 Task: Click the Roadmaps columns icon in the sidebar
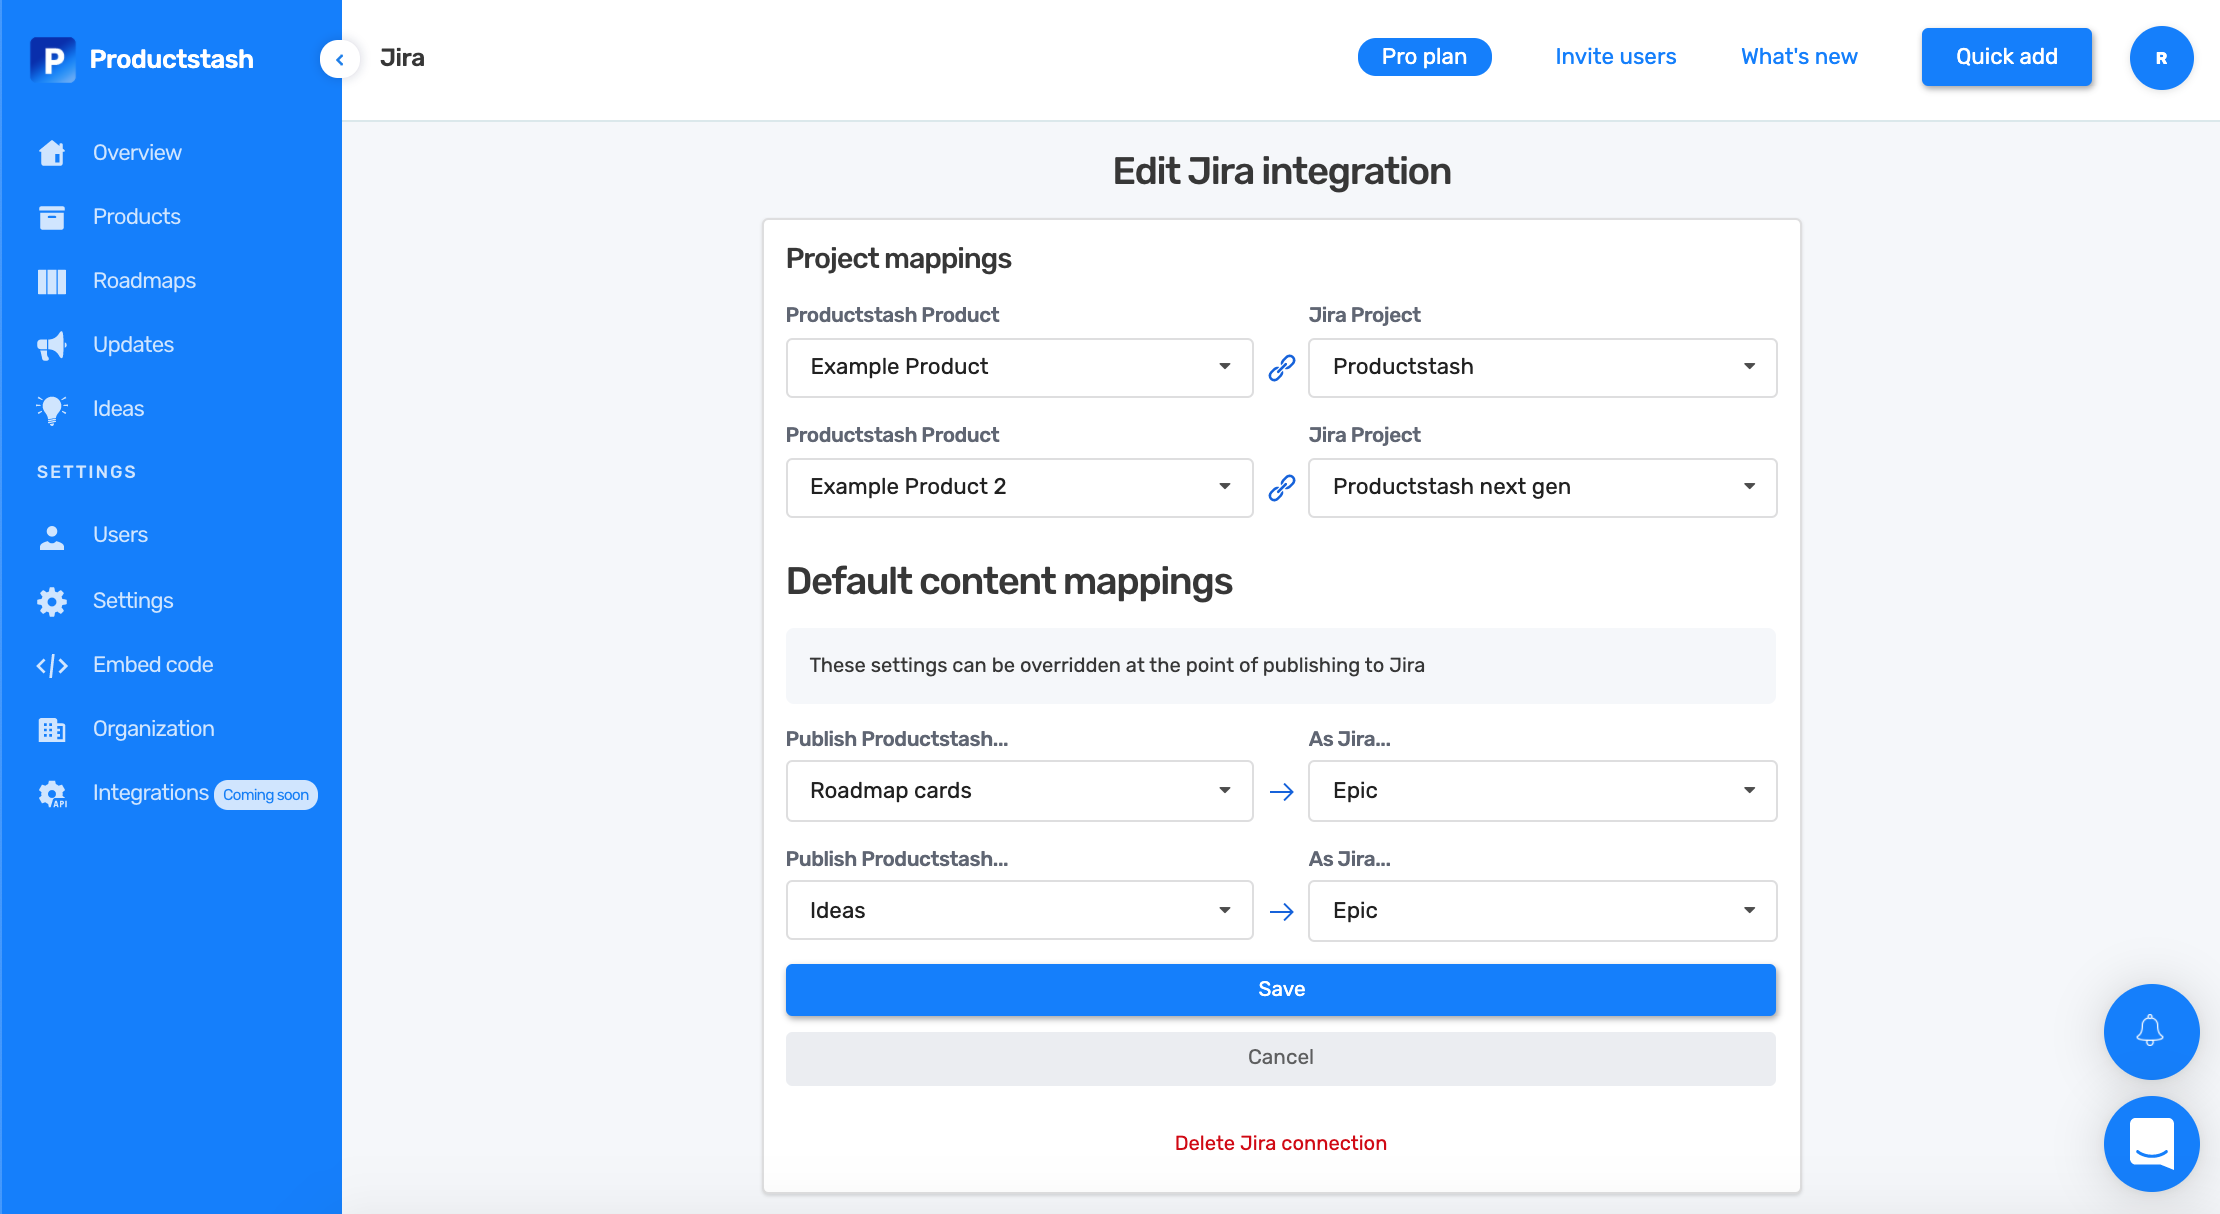(52, 281)
